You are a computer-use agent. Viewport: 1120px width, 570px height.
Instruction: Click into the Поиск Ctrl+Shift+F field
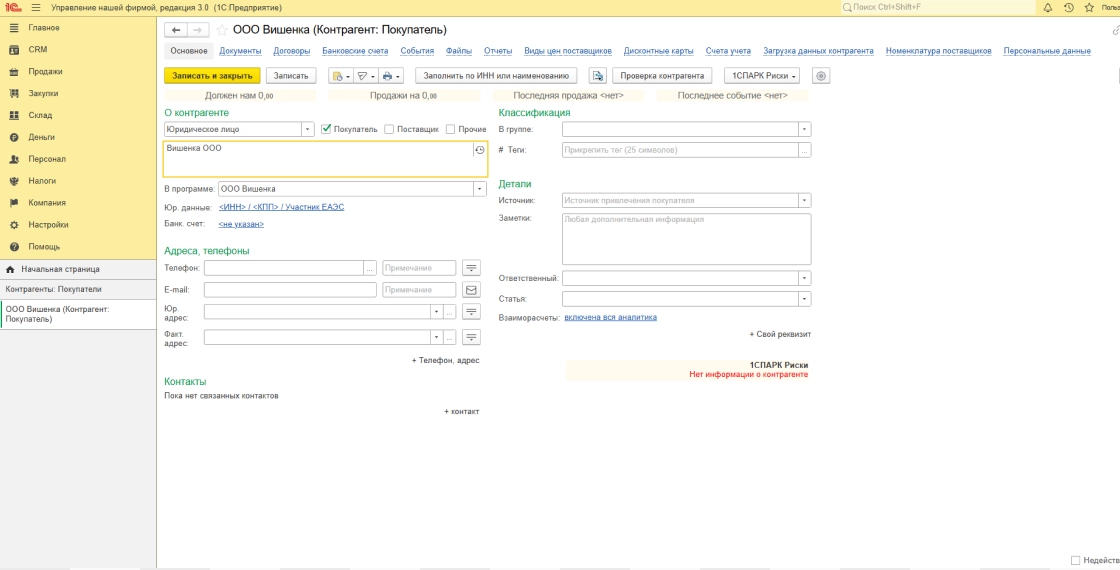[937, 7]
